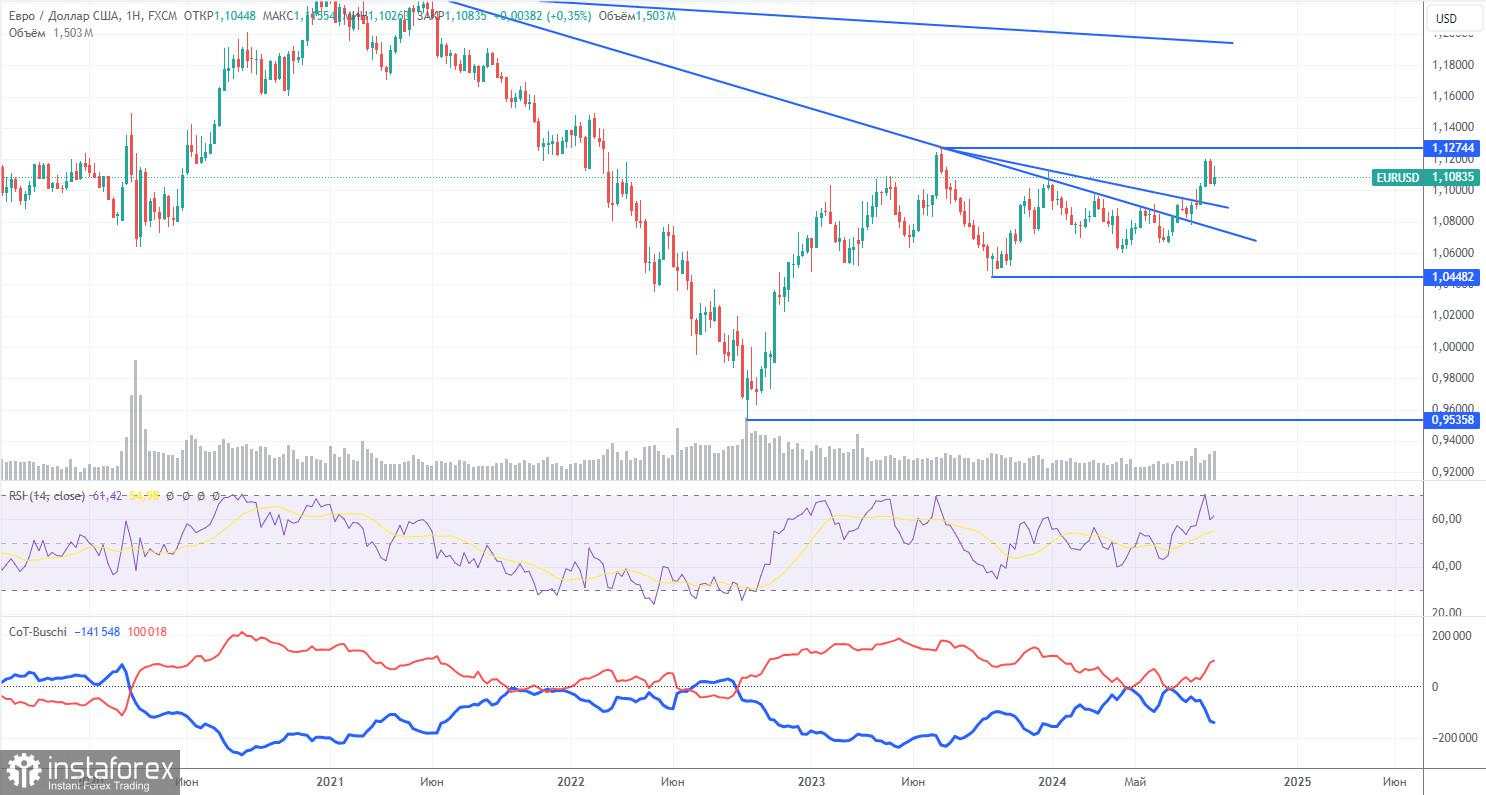Click the 1,02000 price axis tick
Screen dimensions: 1486x795
pyautogui.click(x=1453, y=315)
